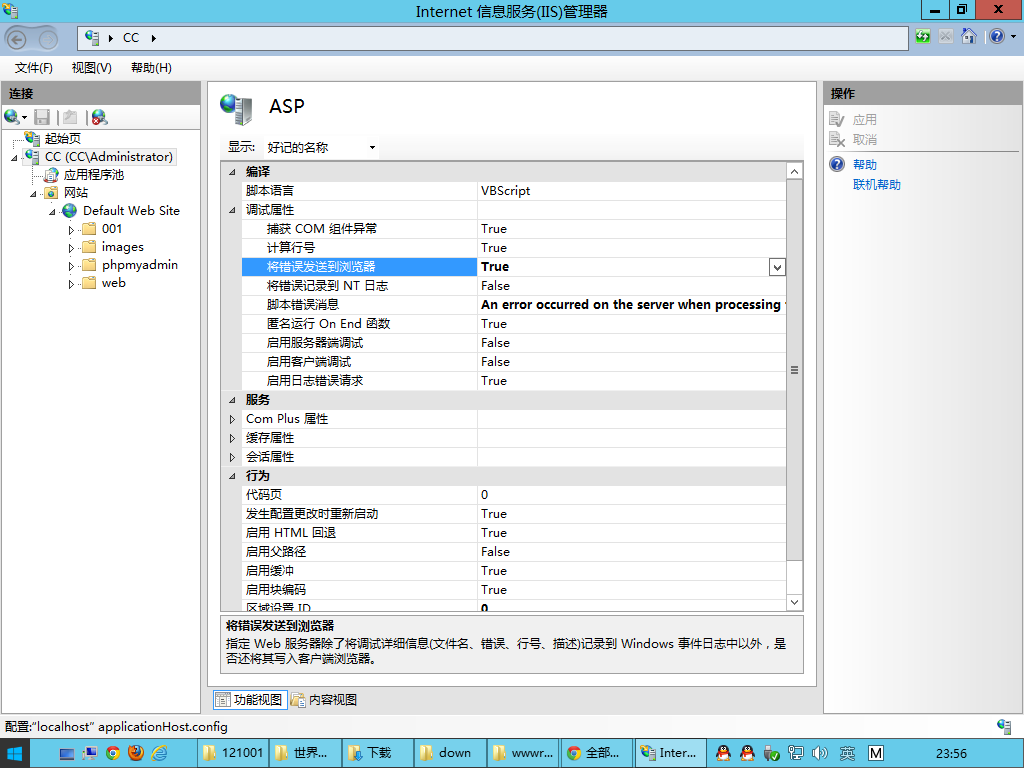Select the web folder in the tree
Viewport: 1024px width, 768px height.
pyautogui.click(x=114, y=283)
